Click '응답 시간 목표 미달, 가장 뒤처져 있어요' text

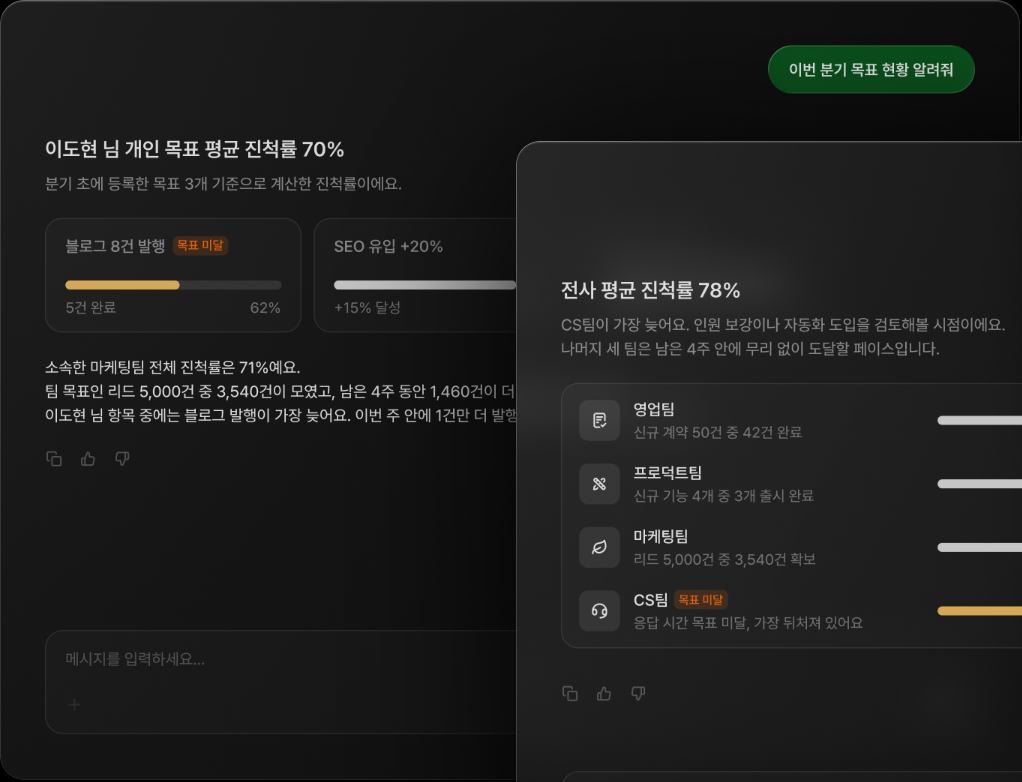coord(748,622)
